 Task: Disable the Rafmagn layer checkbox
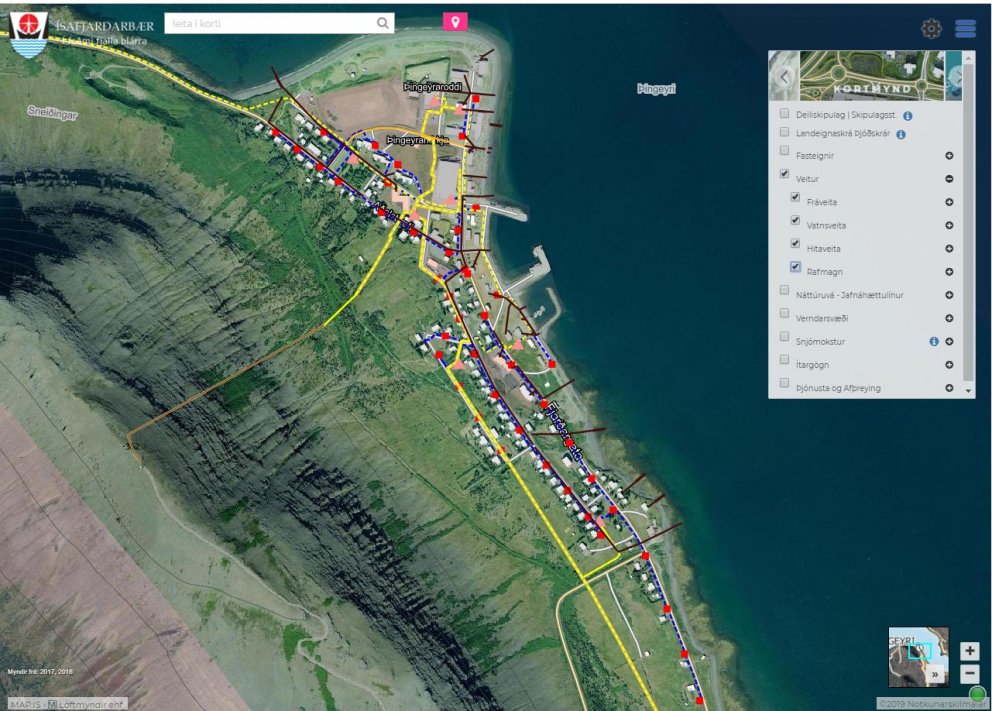point(796,267)
